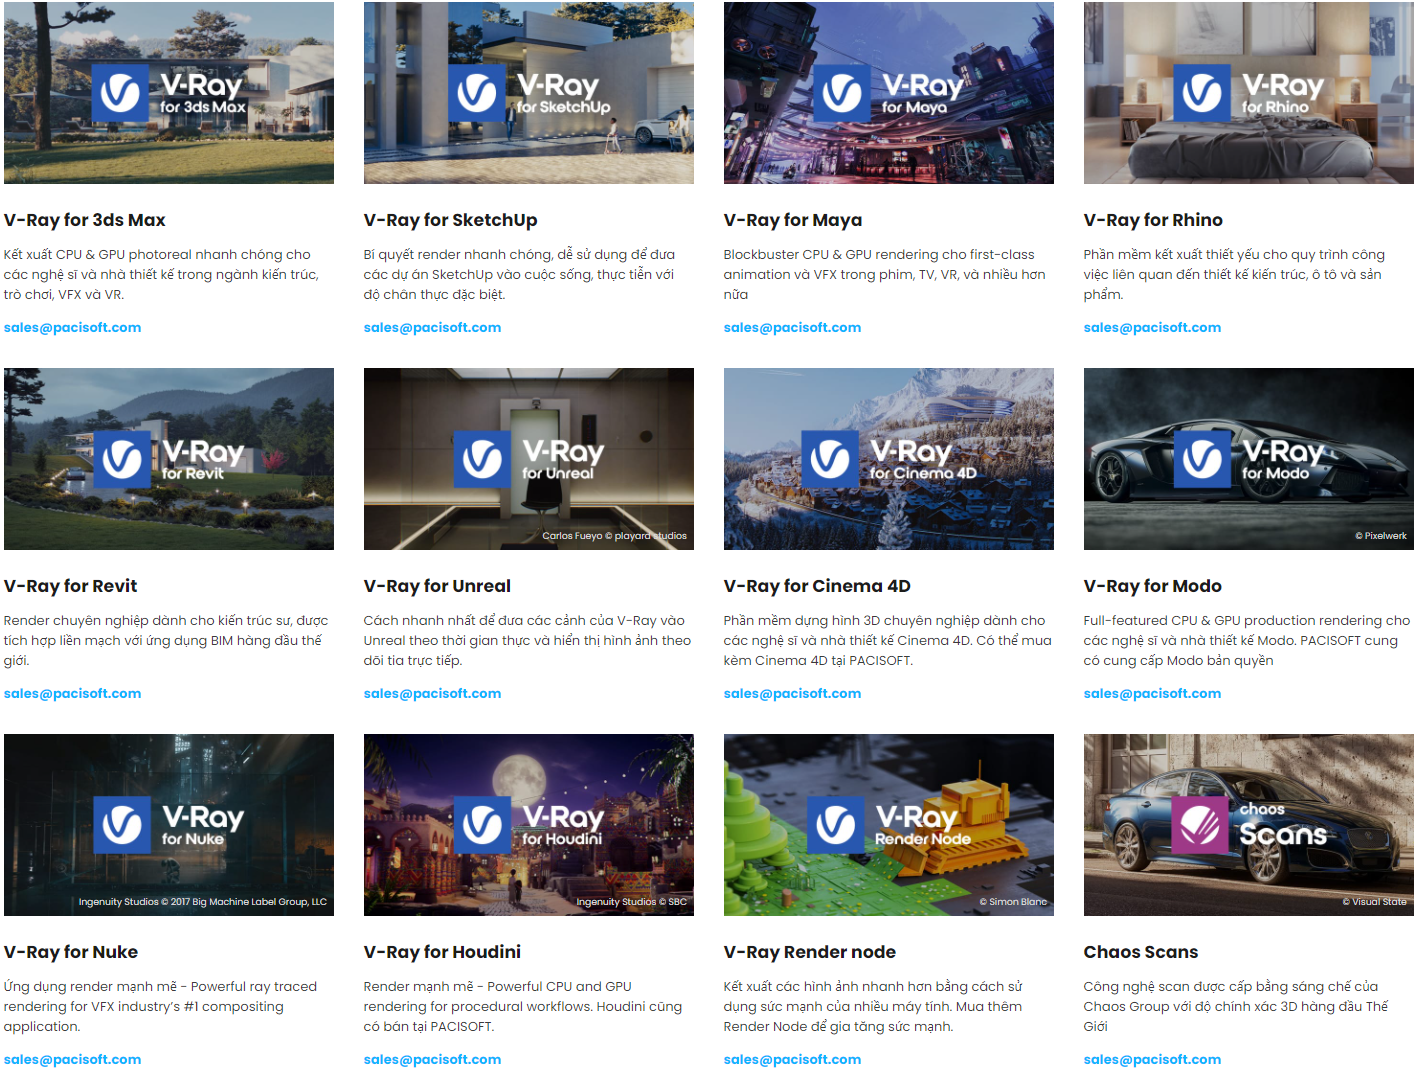1417x1076 pixels.
Task: Click description text starting 'Kết xuất CPU & GPU photoreal'
Action: tap(161, 274)
